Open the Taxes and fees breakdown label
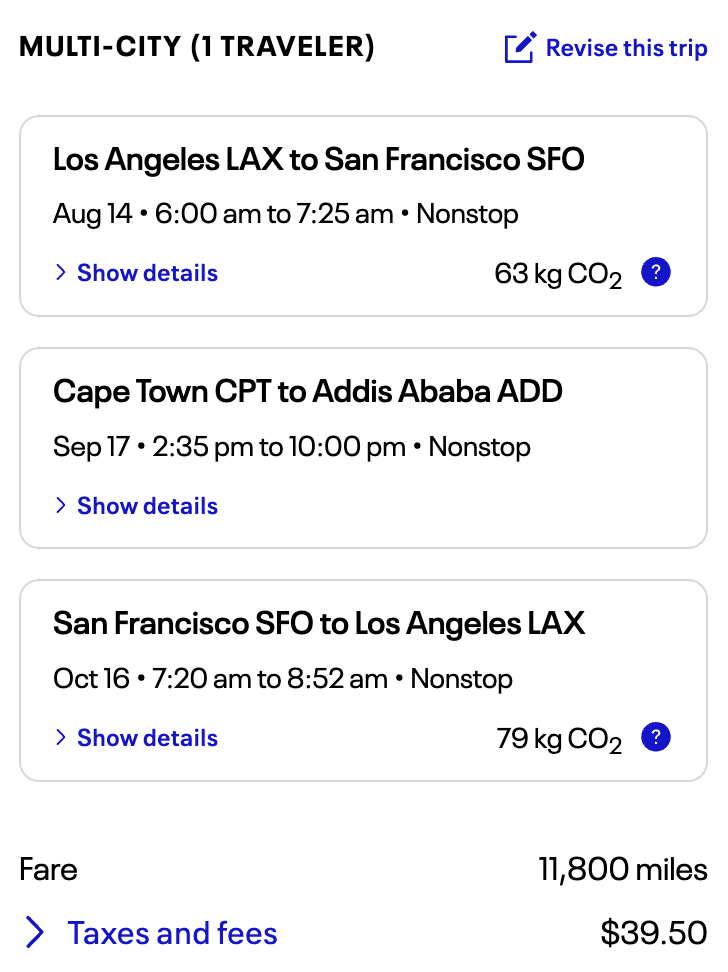728x972 pixels. point(172,933)
